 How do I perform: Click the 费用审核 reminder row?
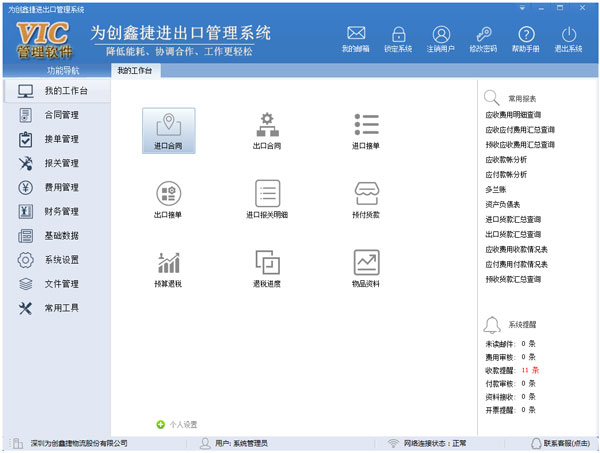(x=510, y=357)
